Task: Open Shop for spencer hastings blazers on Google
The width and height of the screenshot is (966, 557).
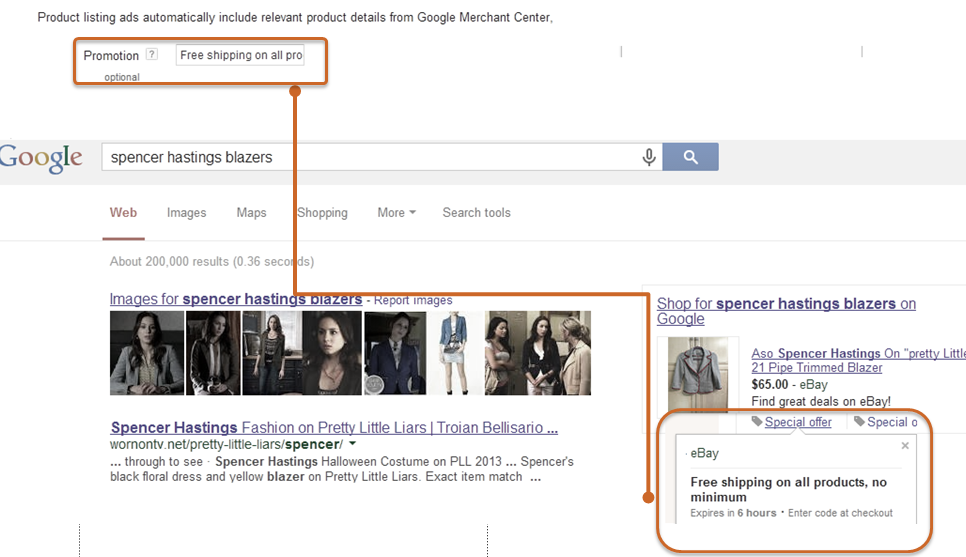Action: coord(786,311)
